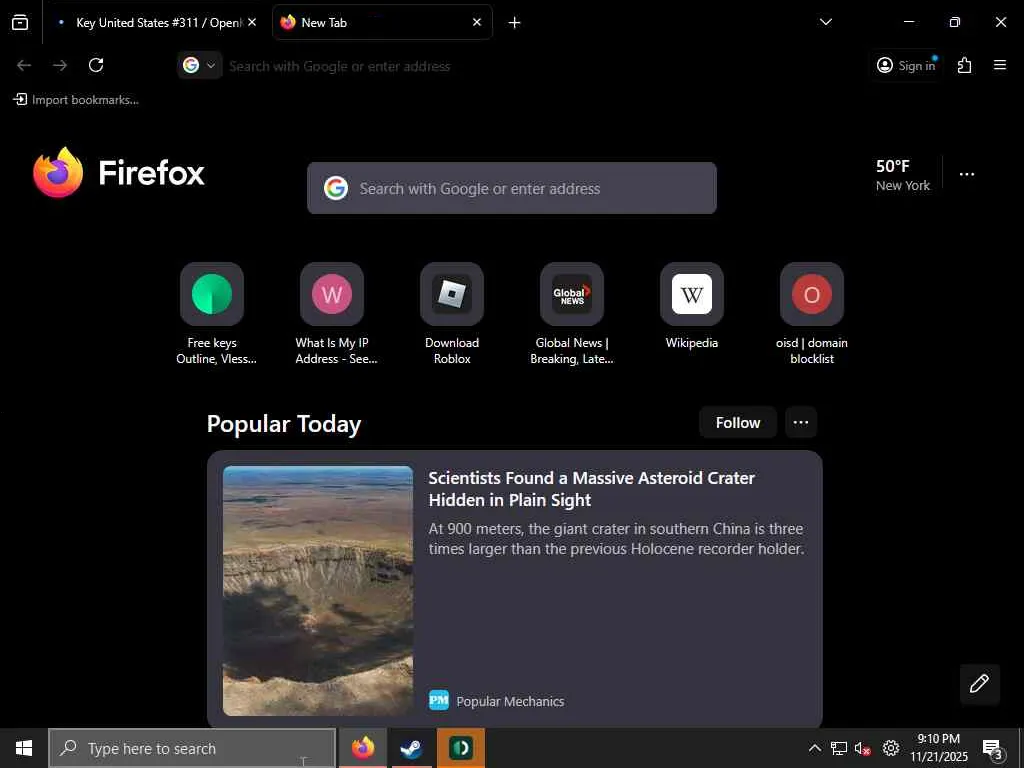Open the settings gear tray icon

click(x=891, y=748)
